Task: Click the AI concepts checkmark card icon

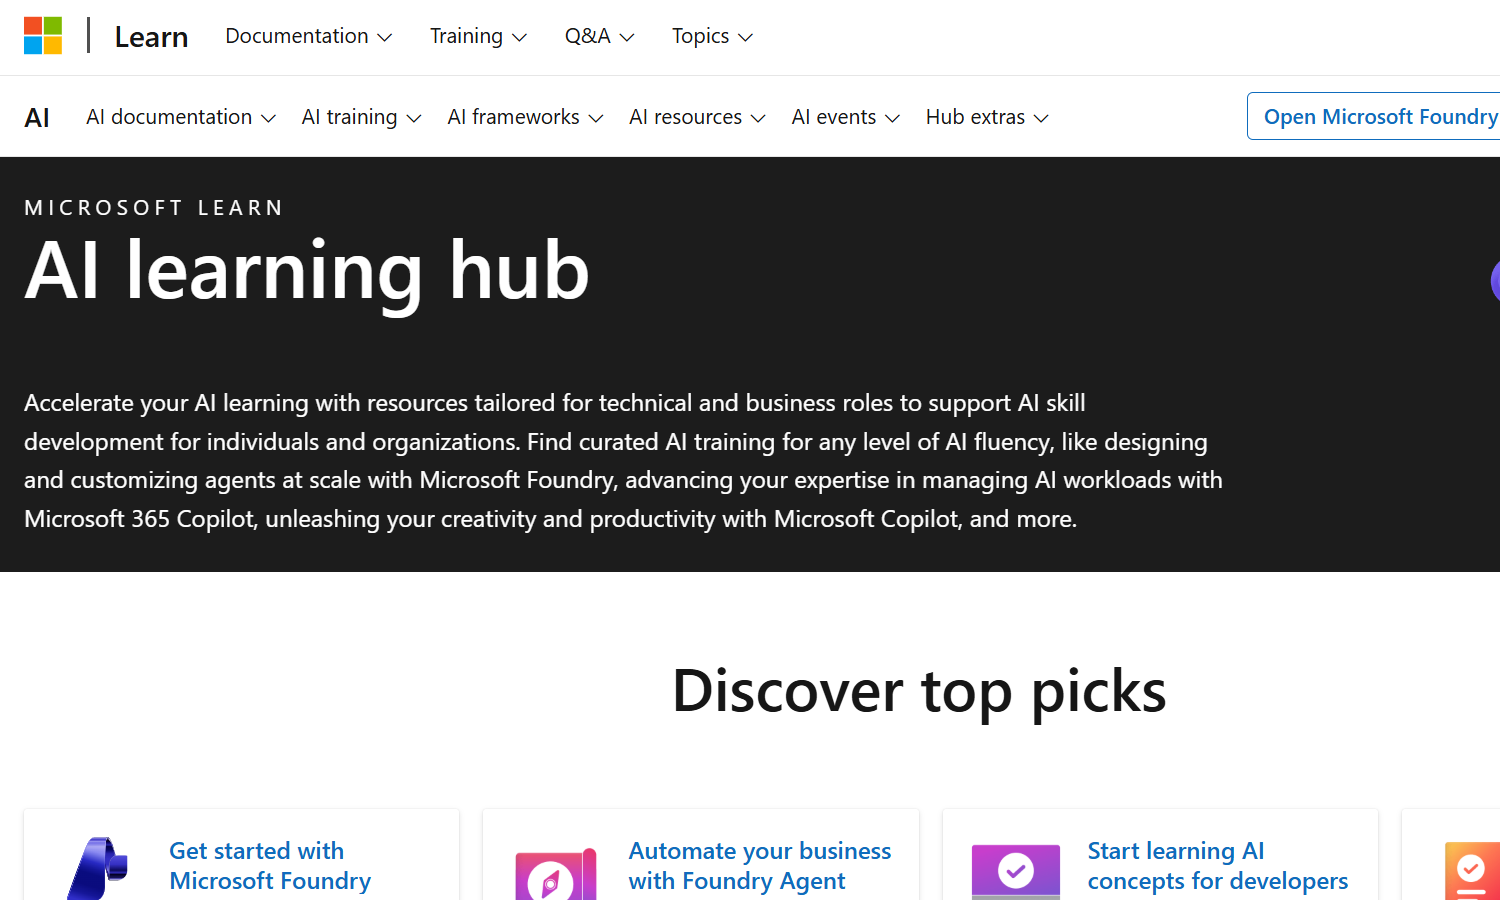Action: 1015,871
